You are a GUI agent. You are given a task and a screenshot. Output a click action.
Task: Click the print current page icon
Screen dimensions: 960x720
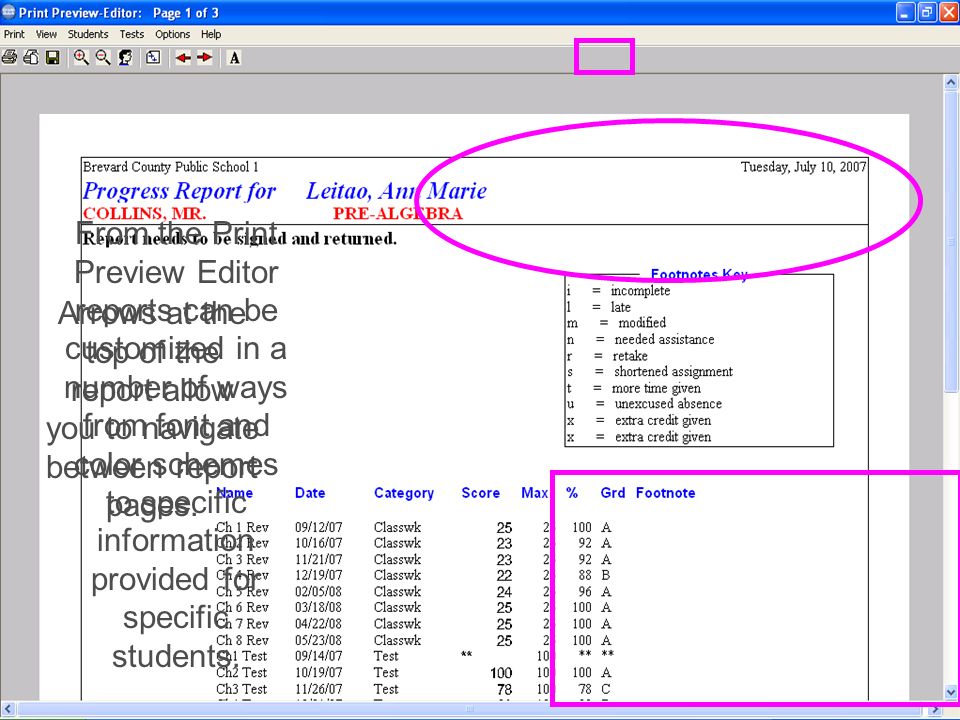click(31, 58)
